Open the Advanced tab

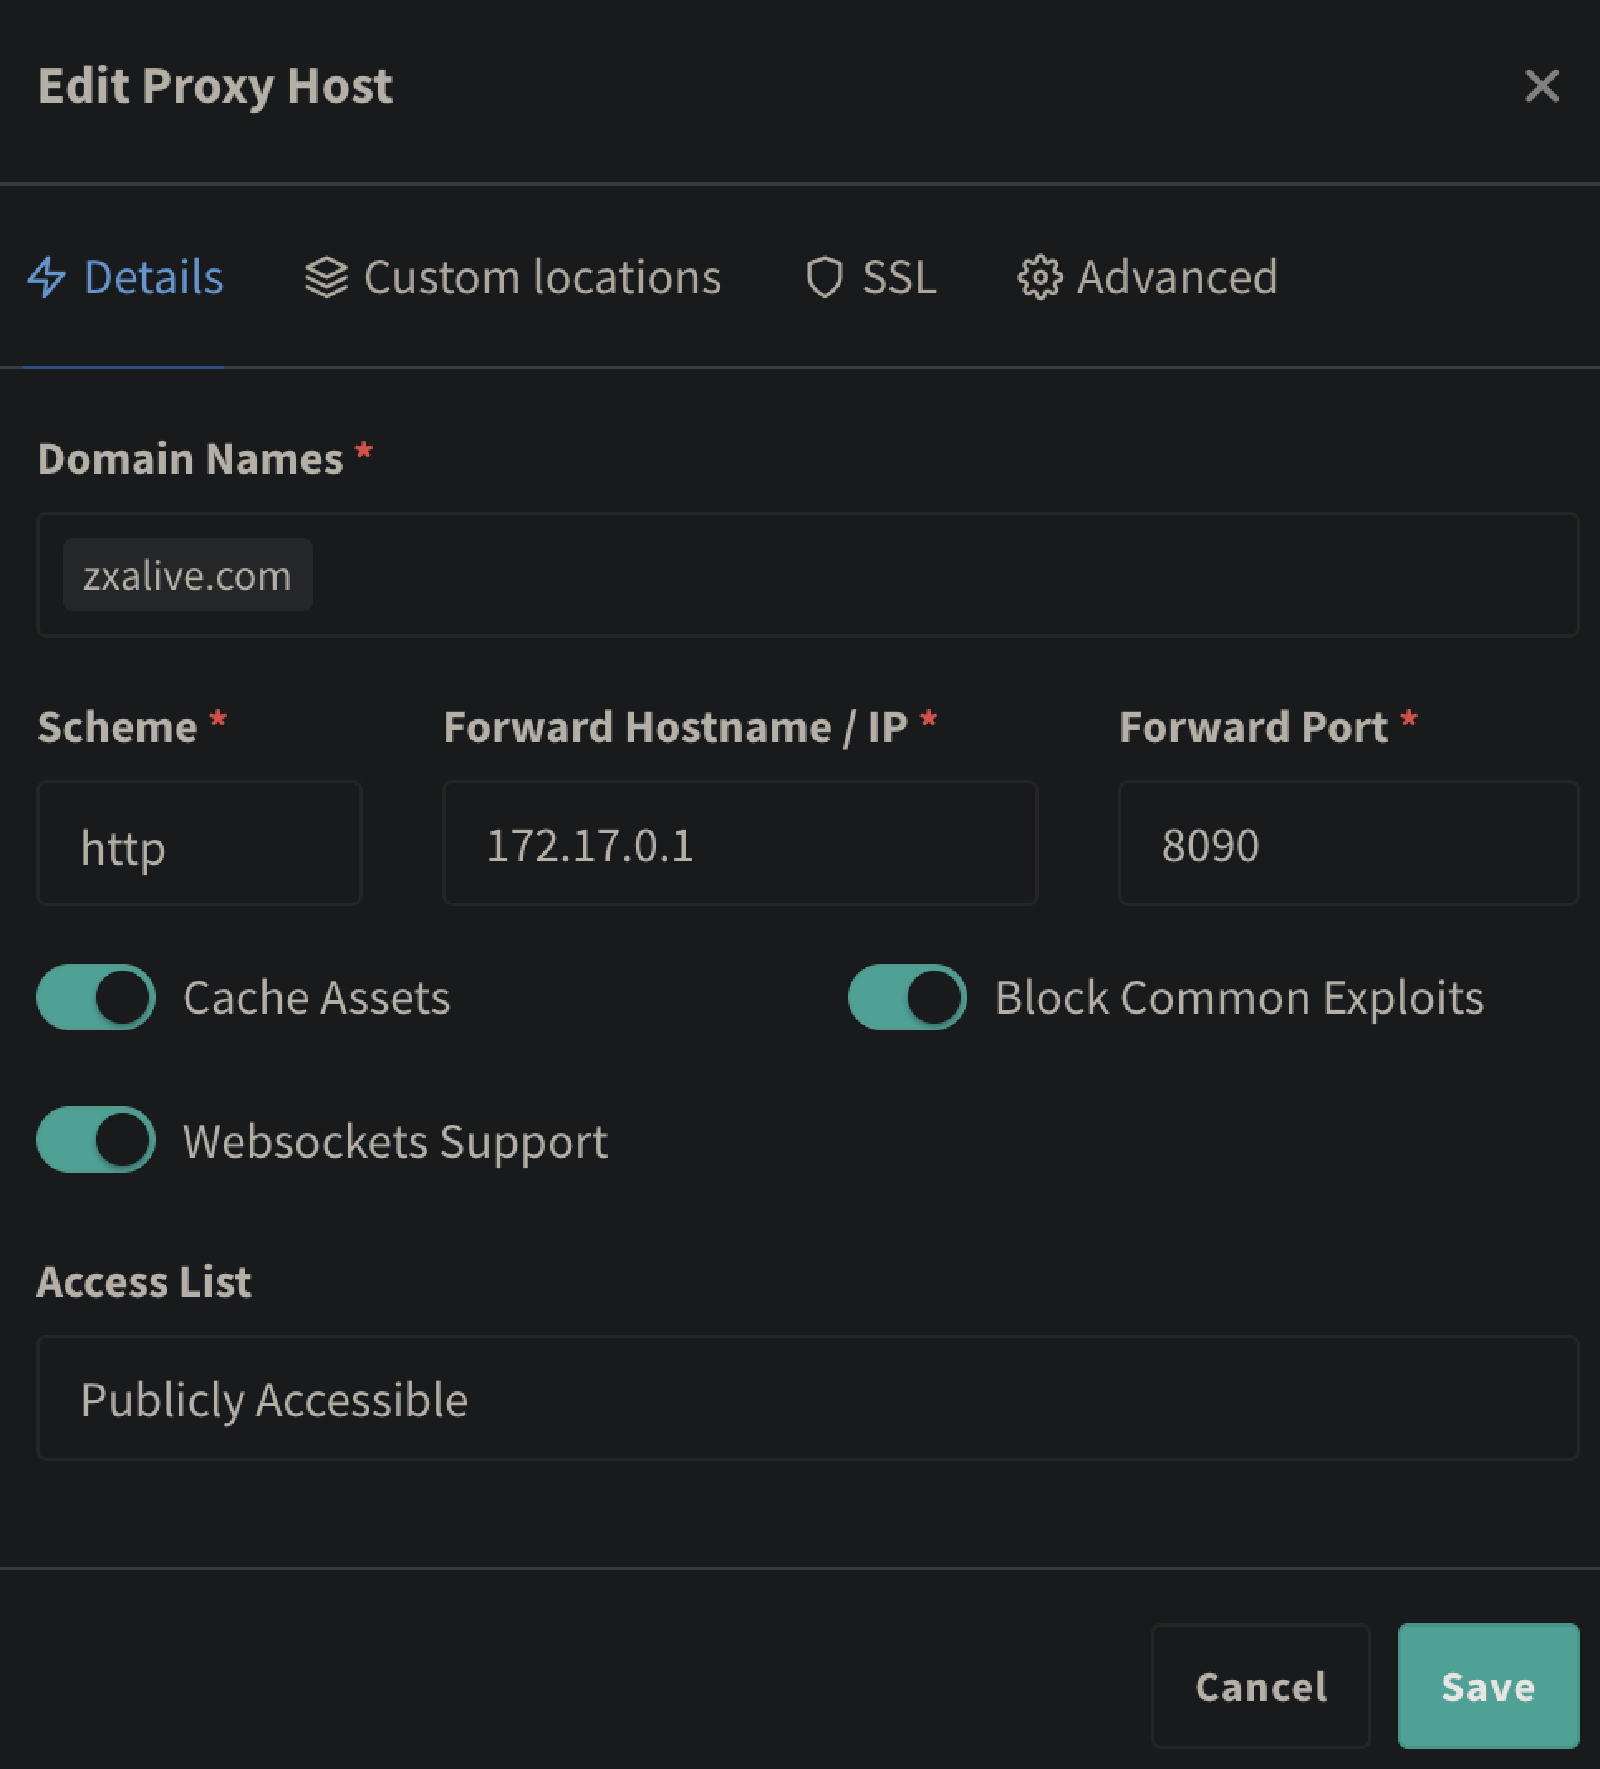[1176, 278]
